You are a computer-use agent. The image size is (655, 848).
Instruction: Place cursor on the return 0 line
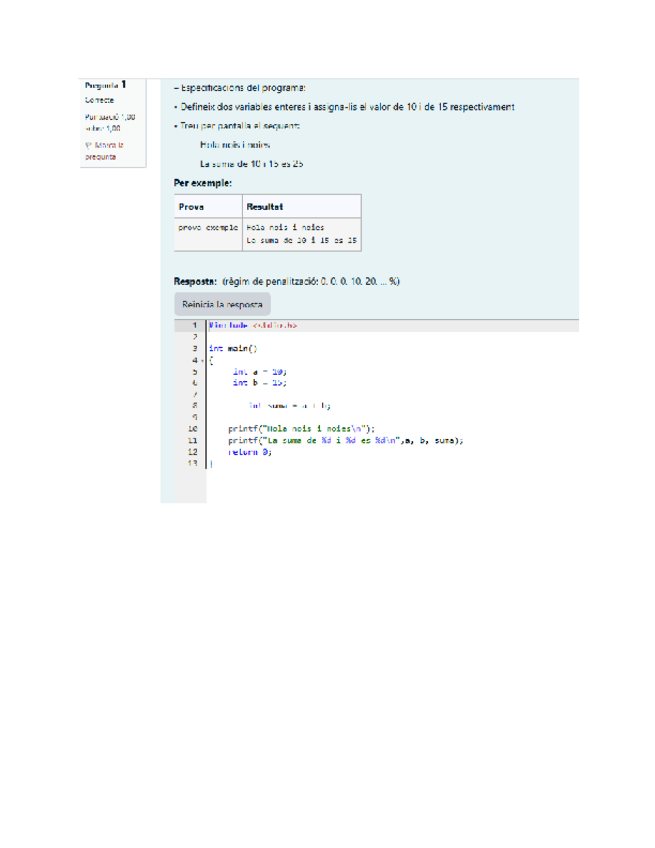pyautogui.click(x=249, y=451)
